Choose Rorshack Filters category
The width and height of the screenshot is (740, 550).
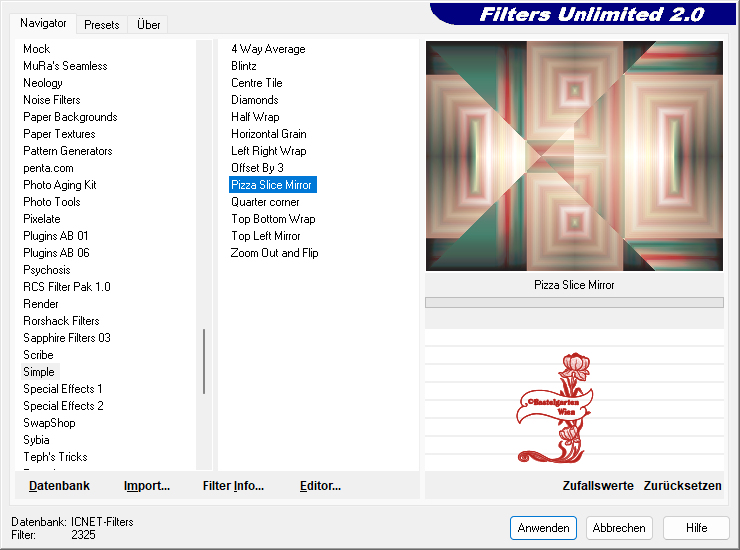[61, 321]
